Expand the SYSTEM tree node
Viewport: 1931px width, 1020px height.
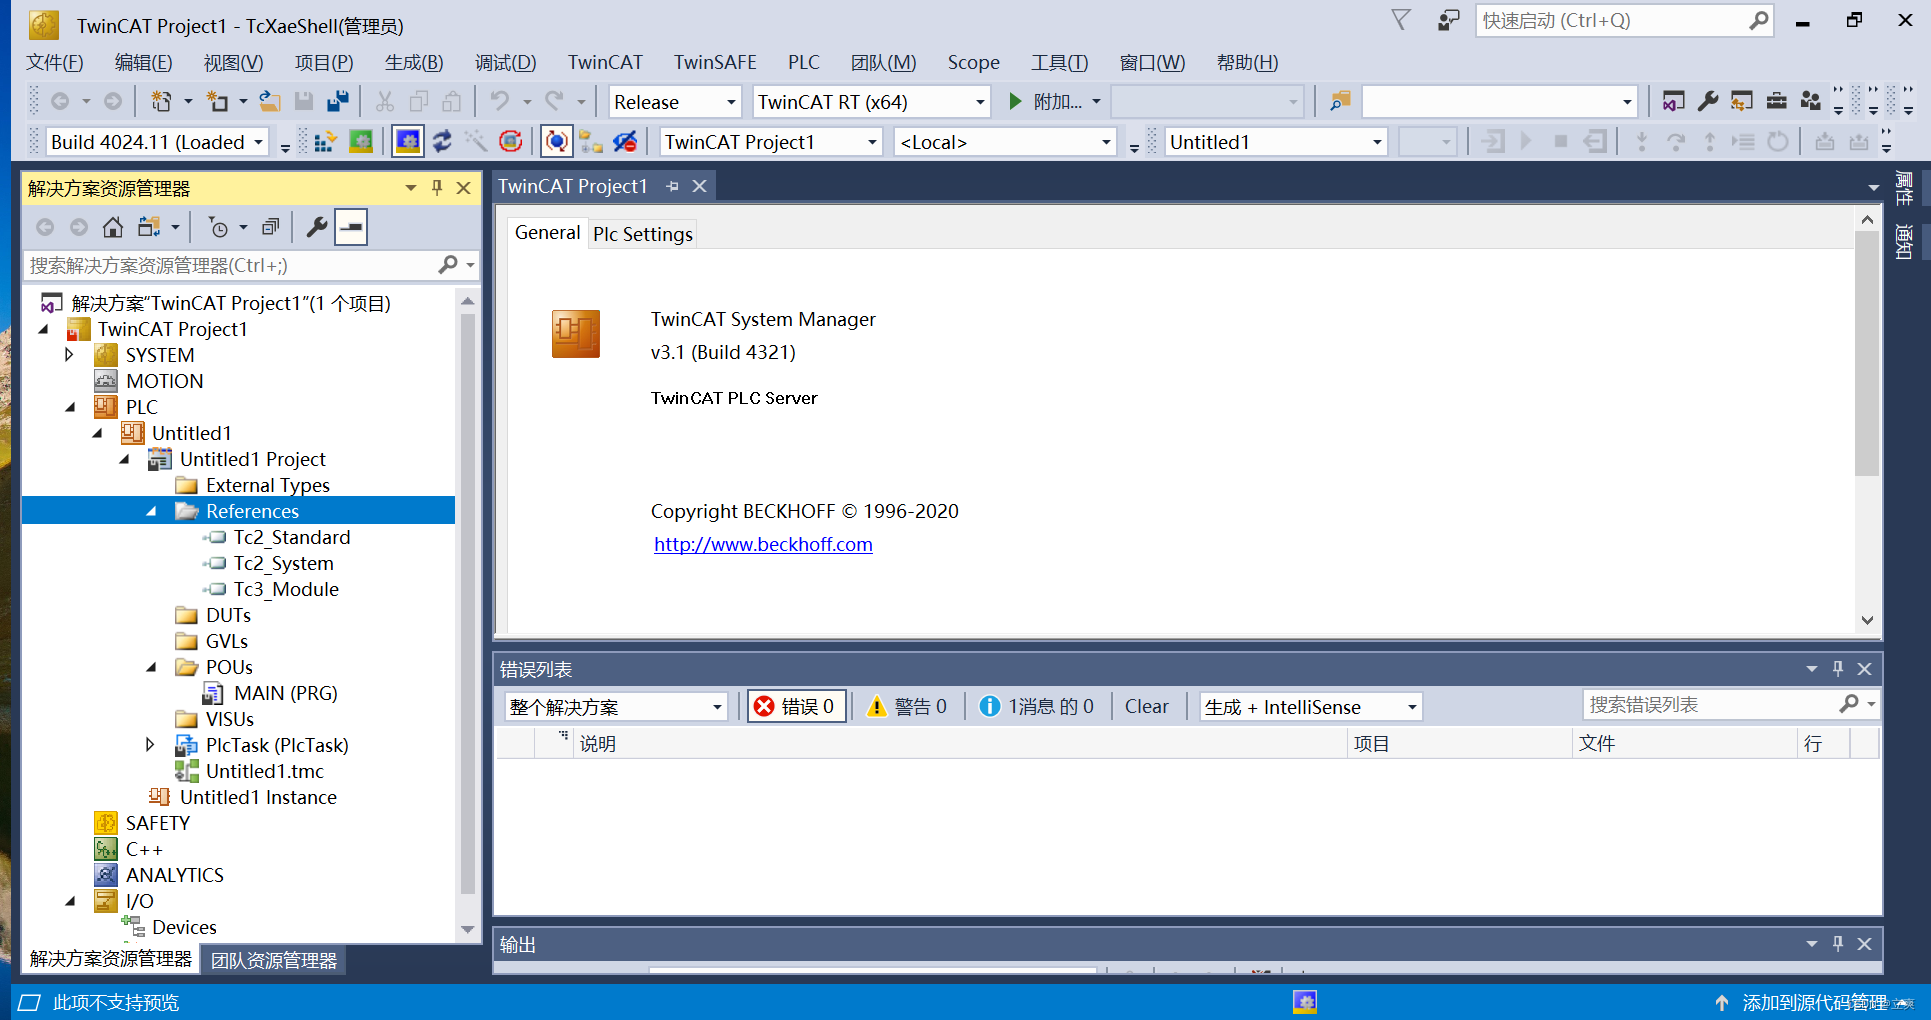[69, 355]
